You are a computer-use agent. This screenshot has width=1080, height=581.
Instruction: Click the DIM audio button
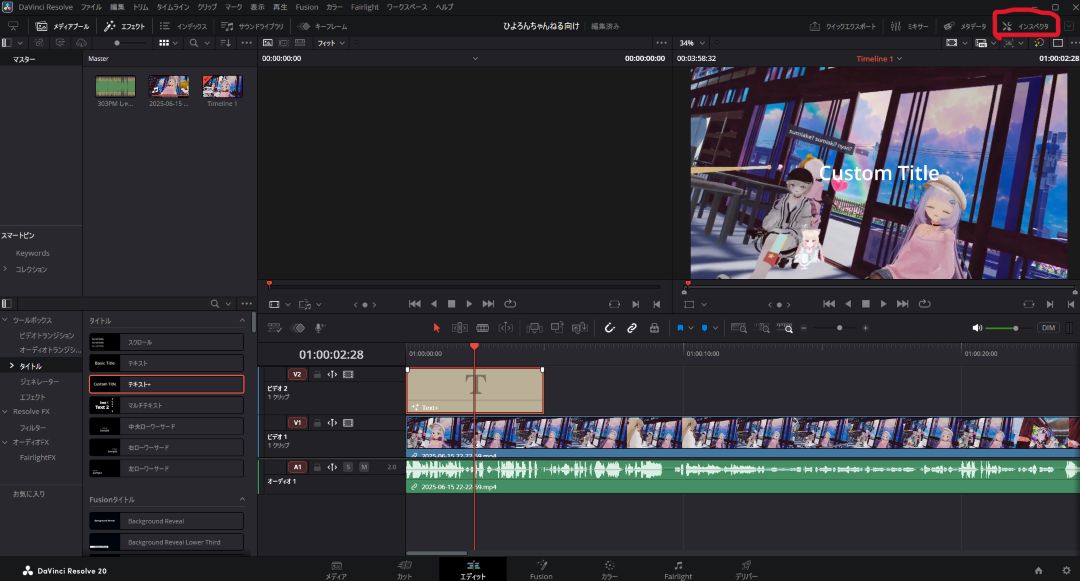pos(1047,328)
